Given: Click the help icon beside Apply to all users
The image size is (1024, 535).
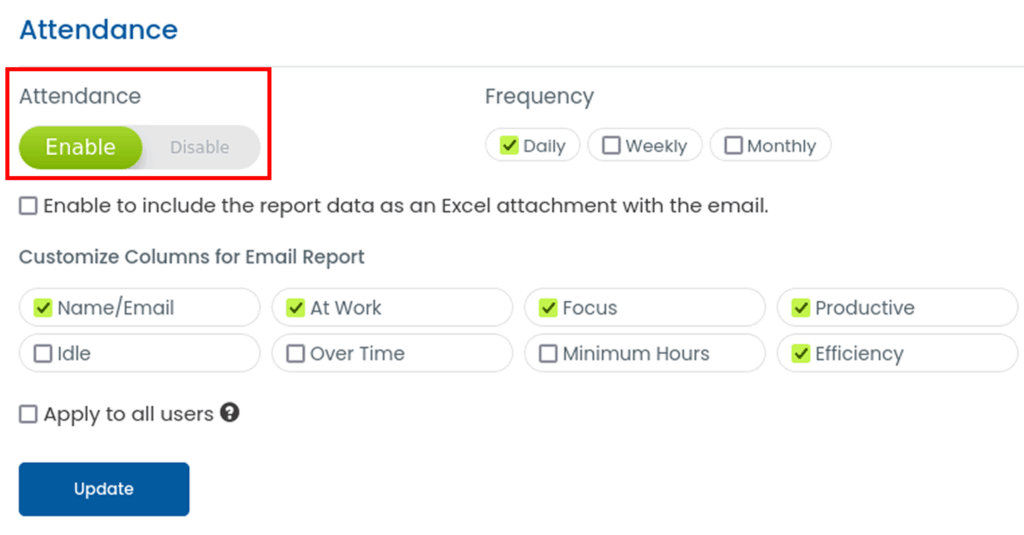Looking at the screenshot, I should click(230, 412).
